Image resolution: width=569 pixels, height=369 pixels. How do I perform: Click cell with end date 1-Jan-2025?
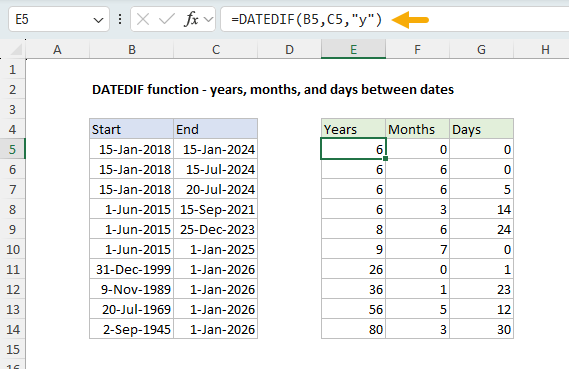pos(216,249)
